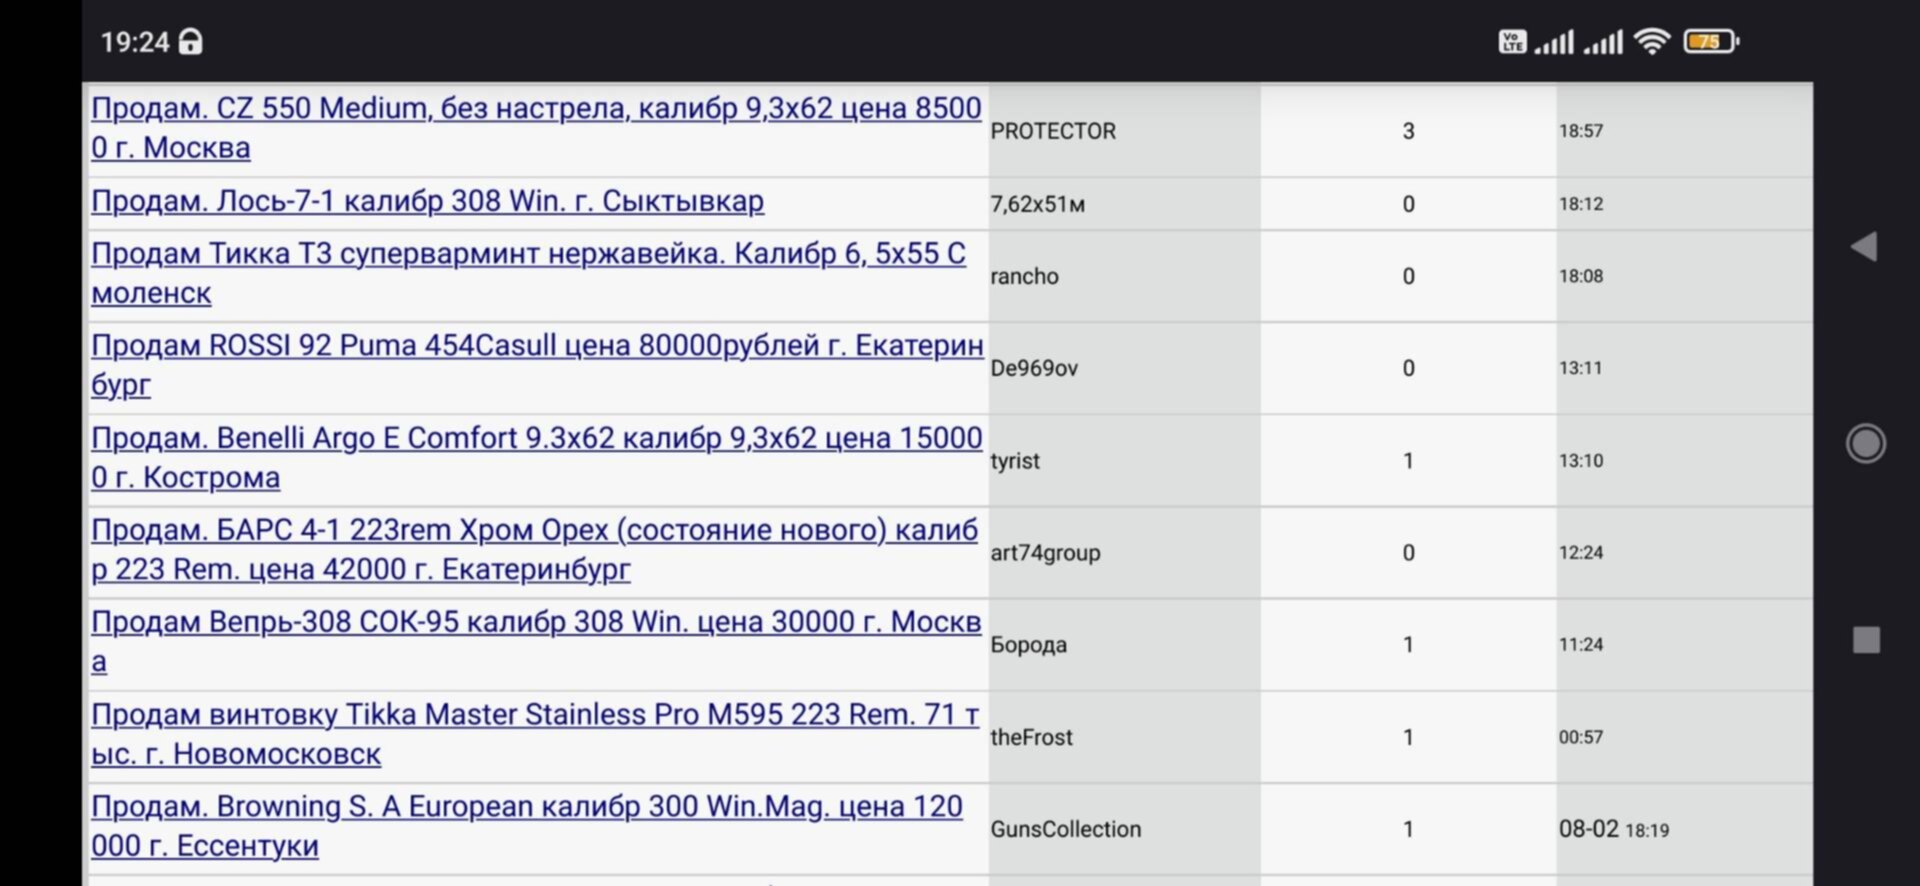
Task: Click author name De969ov
Action: 1034,368
